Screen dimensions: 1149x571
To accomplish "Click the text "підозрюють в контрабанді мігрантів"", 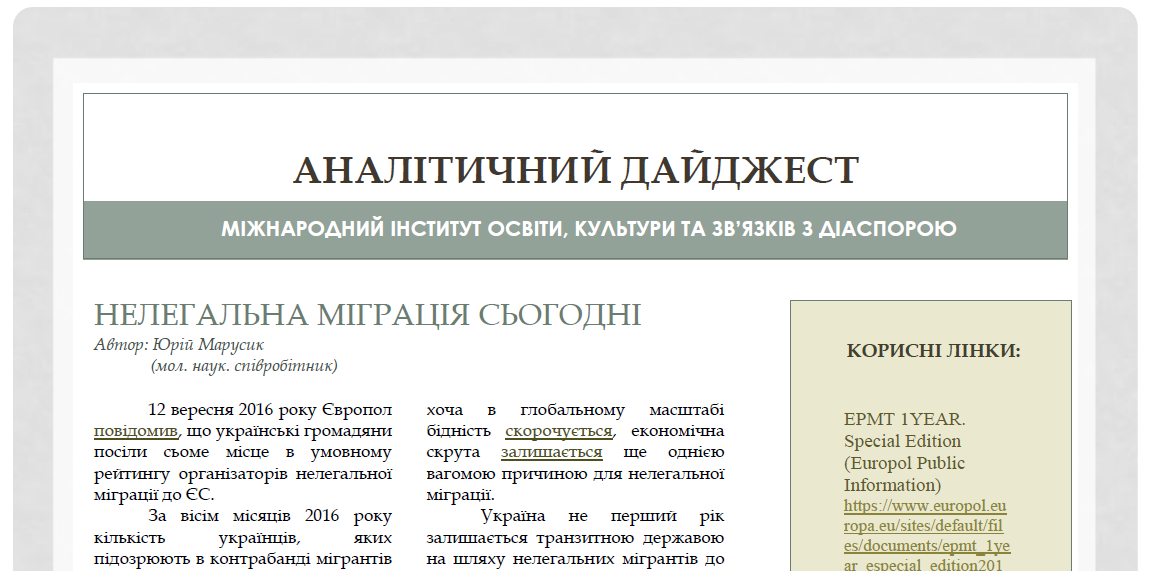I will point(242,558).
